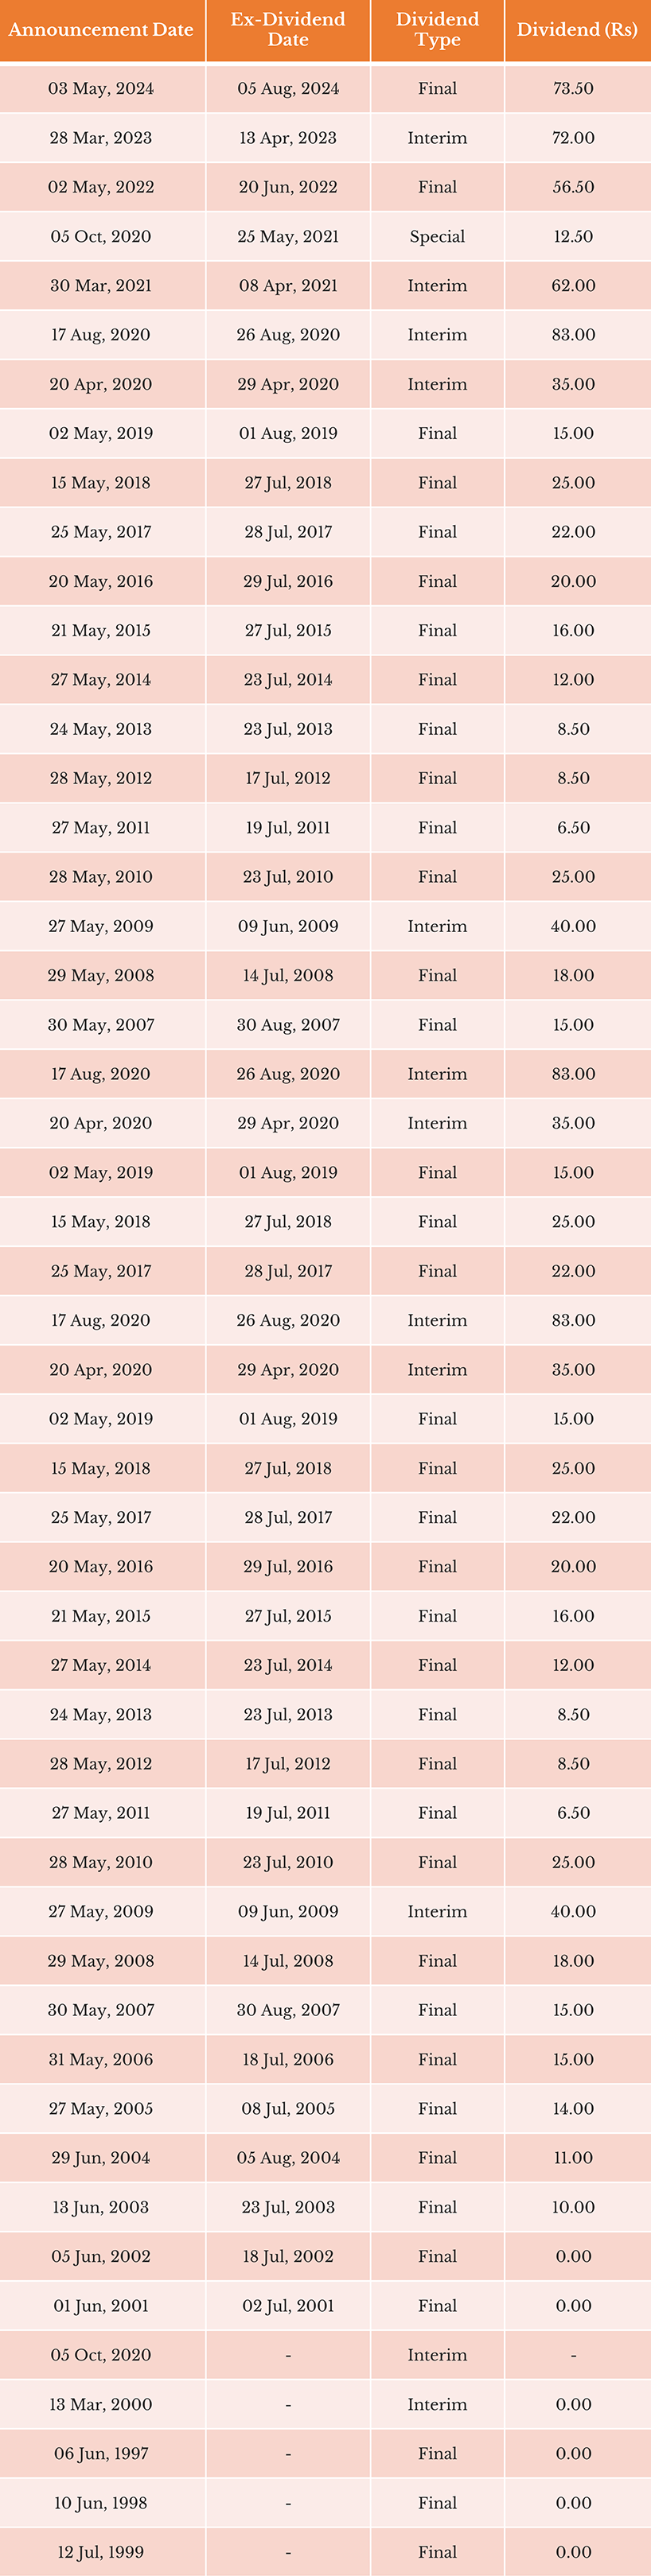
Task: Select the 72.00 dividend value
Action: [x=573, y=138]
